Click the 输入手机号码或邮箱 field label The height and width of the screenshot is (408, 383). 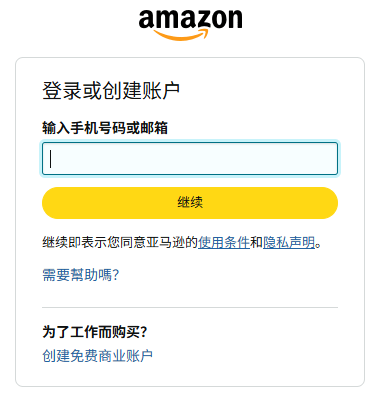point(105,128)
